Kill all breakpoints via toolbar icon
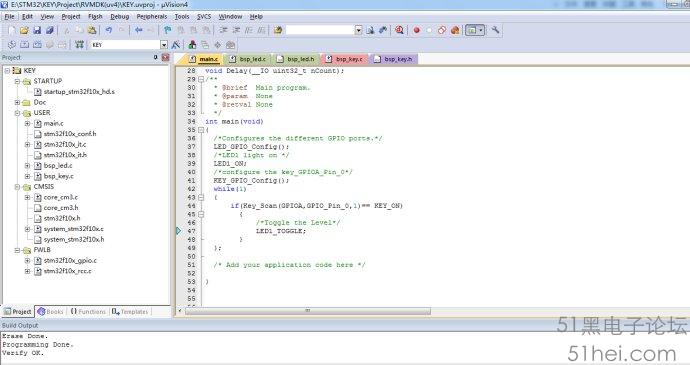The height and width of the screenshot is (365, 690). (455, 30)
